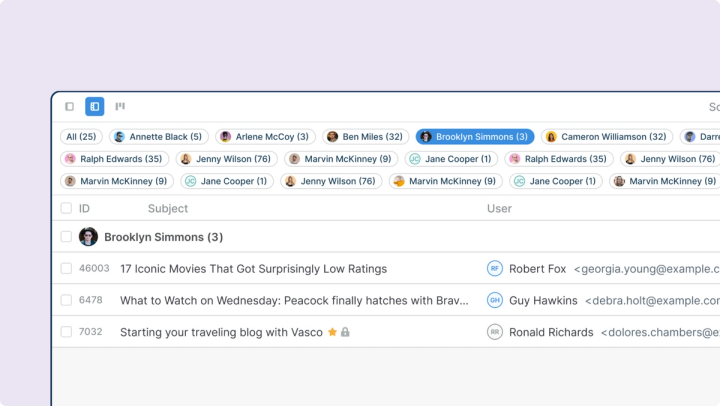The width and height of the screenshot is (720, 406).
Task: Switch to the kanban board view icon
Action: point(120,107)
